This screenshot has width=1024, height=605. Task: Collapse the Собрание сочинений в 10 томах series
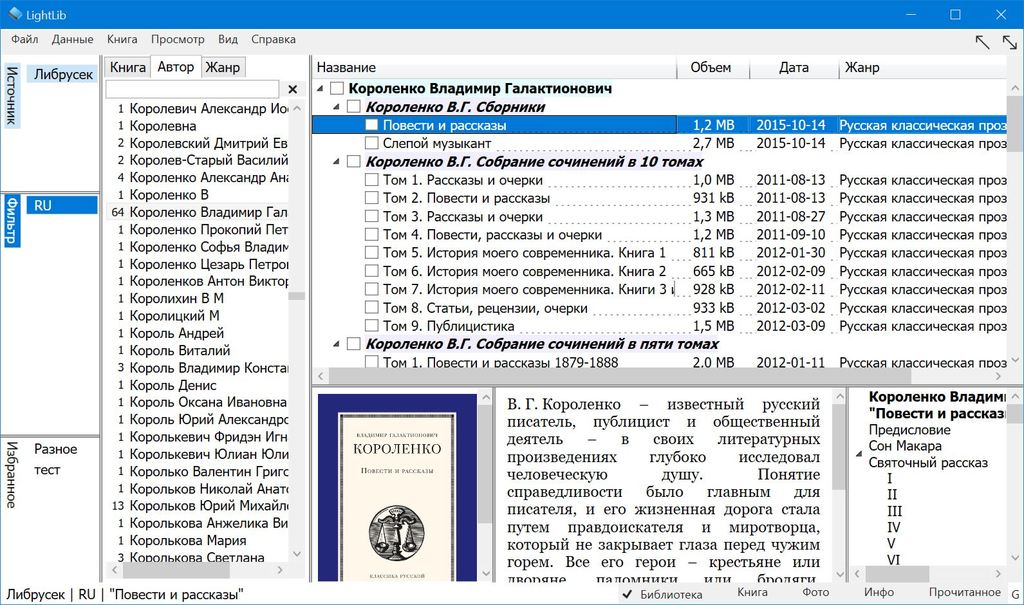tap(337, 162)
